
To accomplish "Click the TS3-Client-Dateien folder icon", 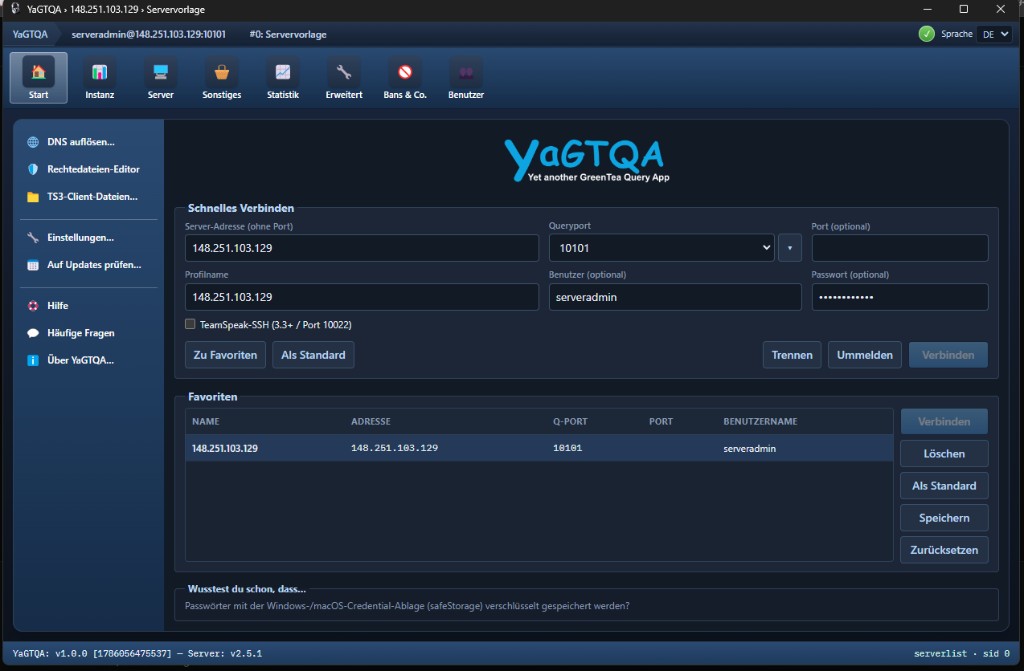I will coord(33,197).
